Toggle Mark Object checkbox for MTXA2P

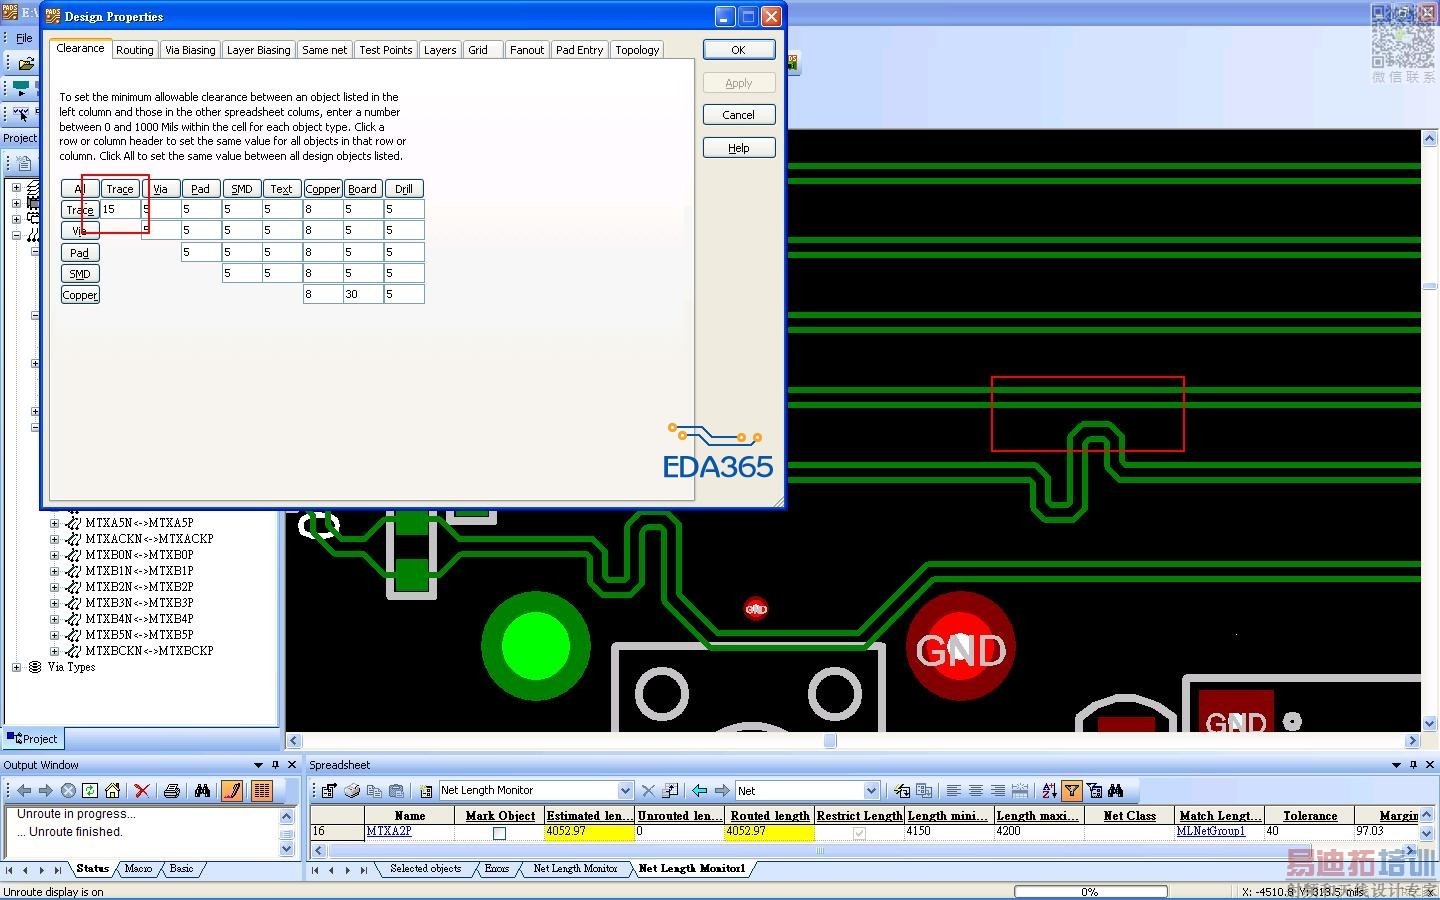[499, 833]
